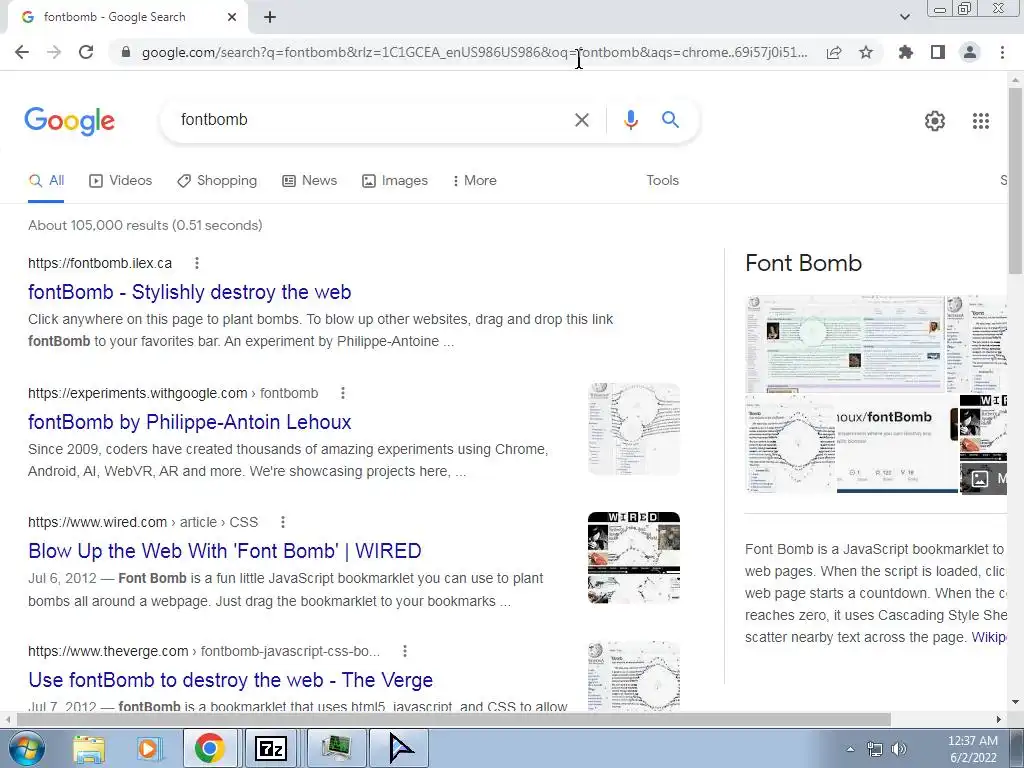Open the volume speaker tray icon
Viewport: 1024px width, 768px height.
[899, 749]
